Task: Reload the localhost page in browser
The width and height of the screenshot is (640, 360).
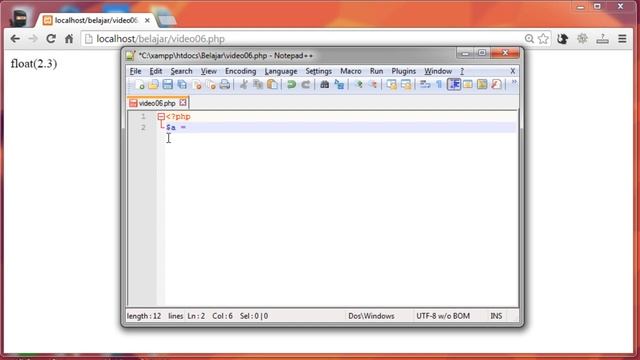Action: 51,39
